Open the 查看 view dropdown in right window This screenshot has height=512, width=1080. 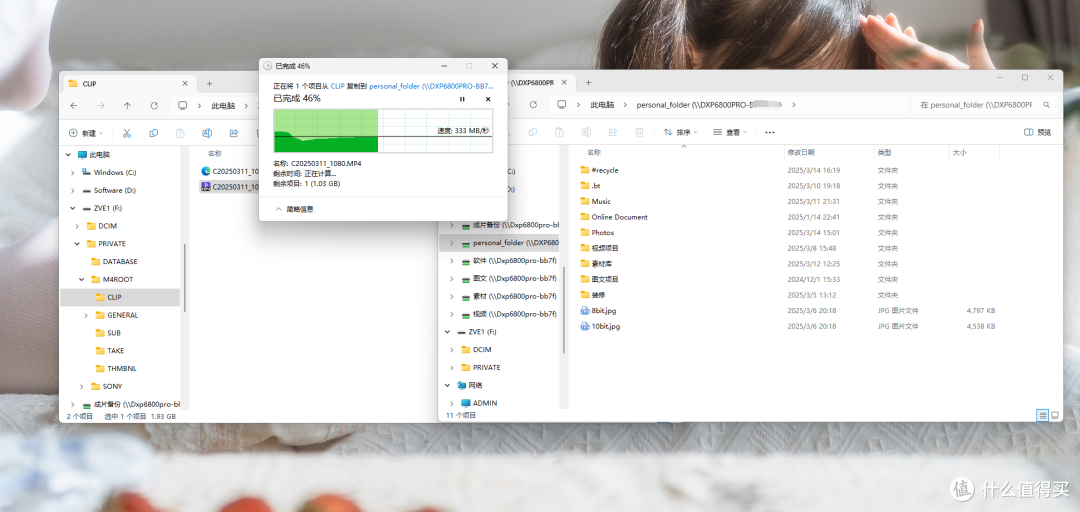click(730, 132)
